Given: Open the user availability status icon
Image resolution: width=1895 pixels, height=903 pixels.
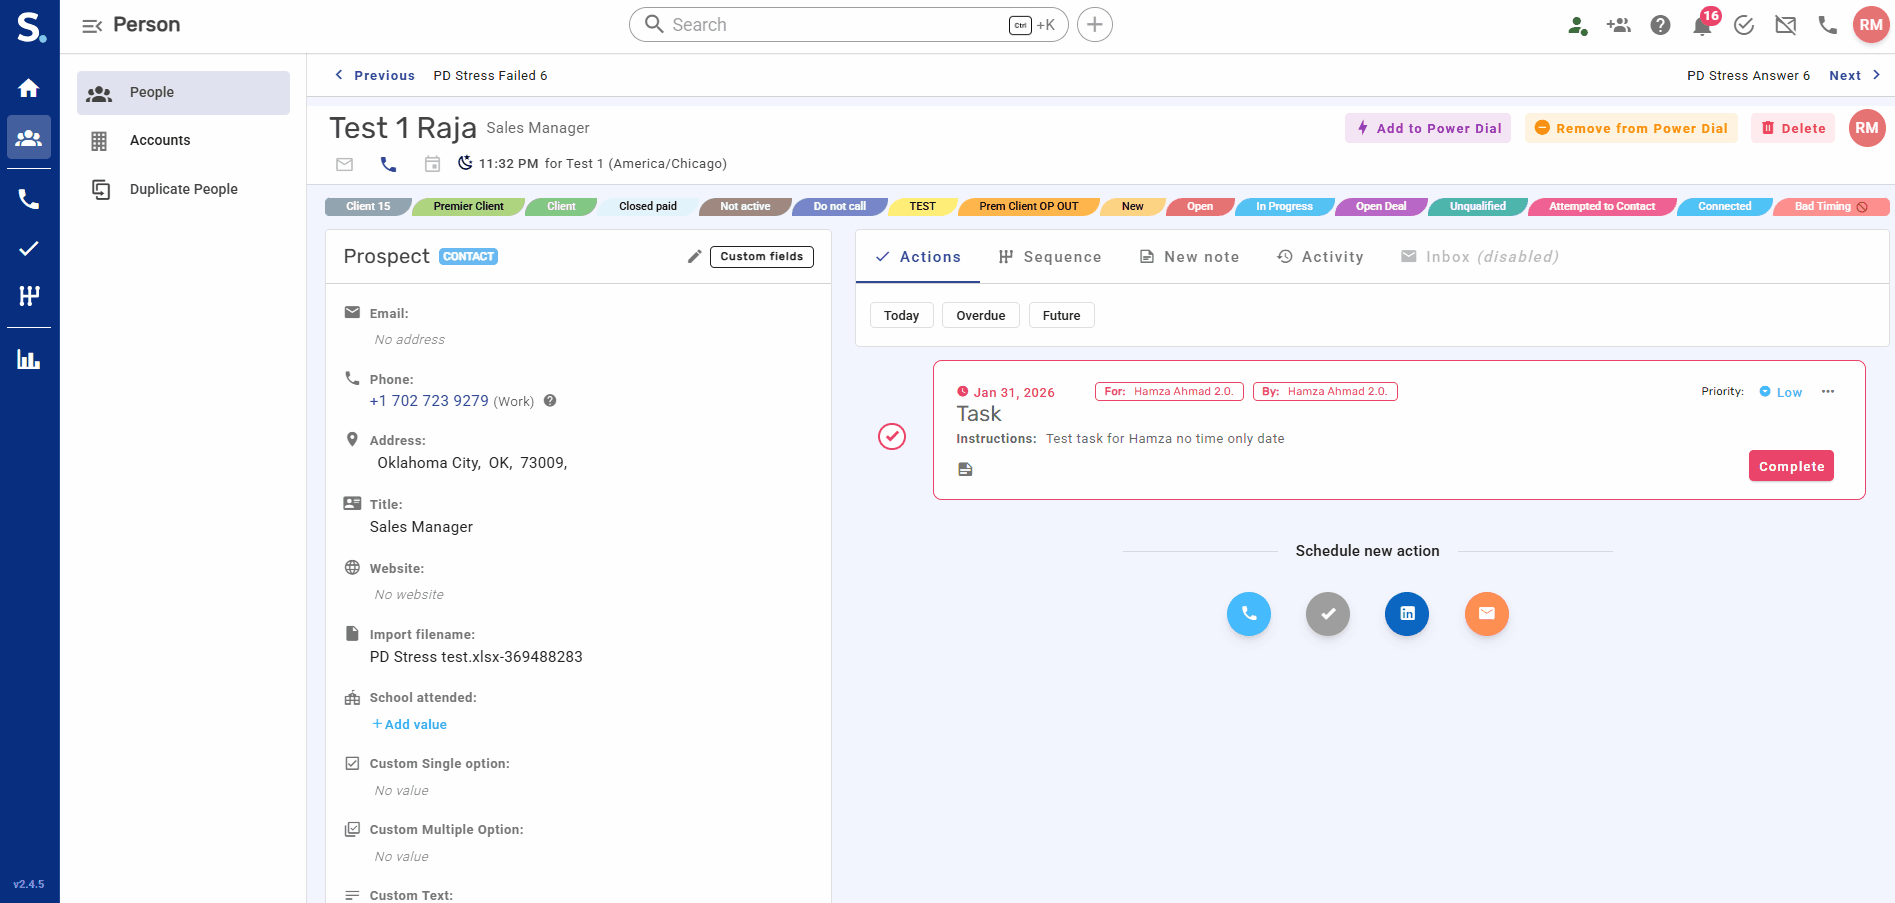Looking at the screenshot, I should click(x=1577, y=26).
